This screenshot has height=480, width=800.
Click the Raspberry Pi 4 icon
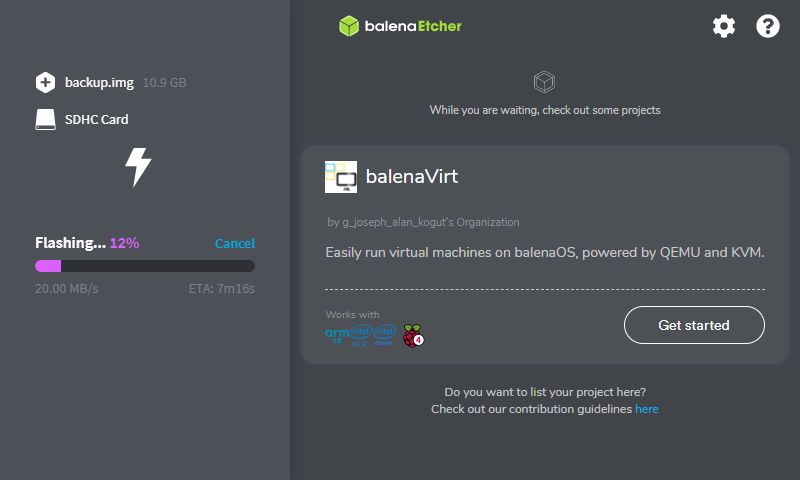(x=413, y=336)
